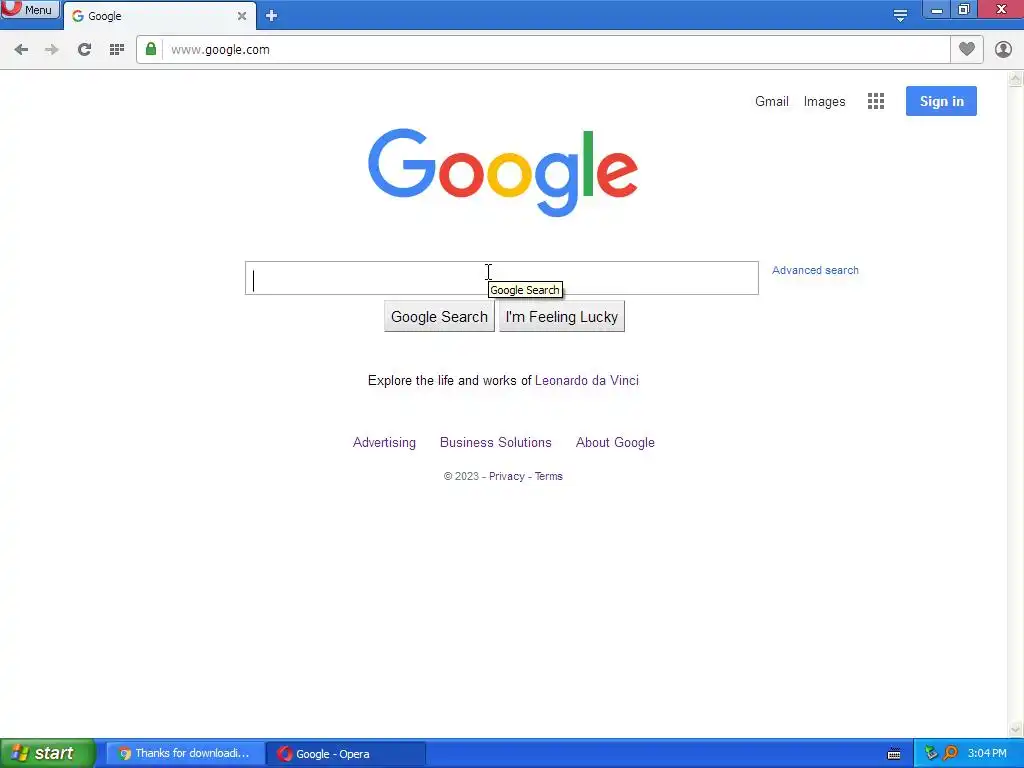1024x768 pixels.
Task: Open the Advertising footer link
Action: point(384,443)
